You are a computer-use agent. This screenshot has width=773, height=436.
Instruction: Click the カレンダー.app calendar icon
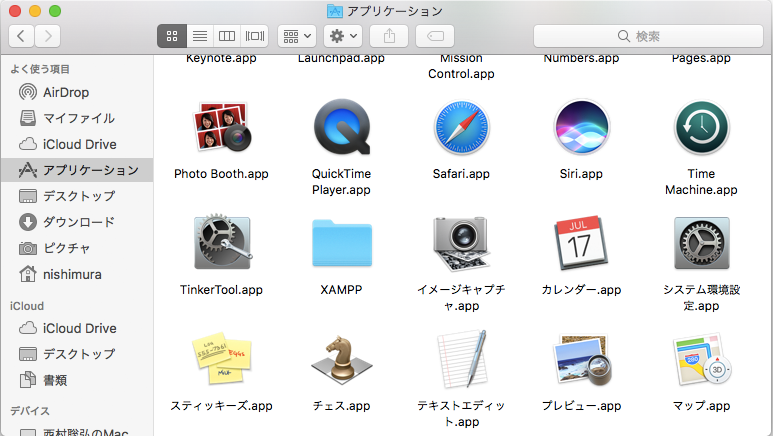581,243
